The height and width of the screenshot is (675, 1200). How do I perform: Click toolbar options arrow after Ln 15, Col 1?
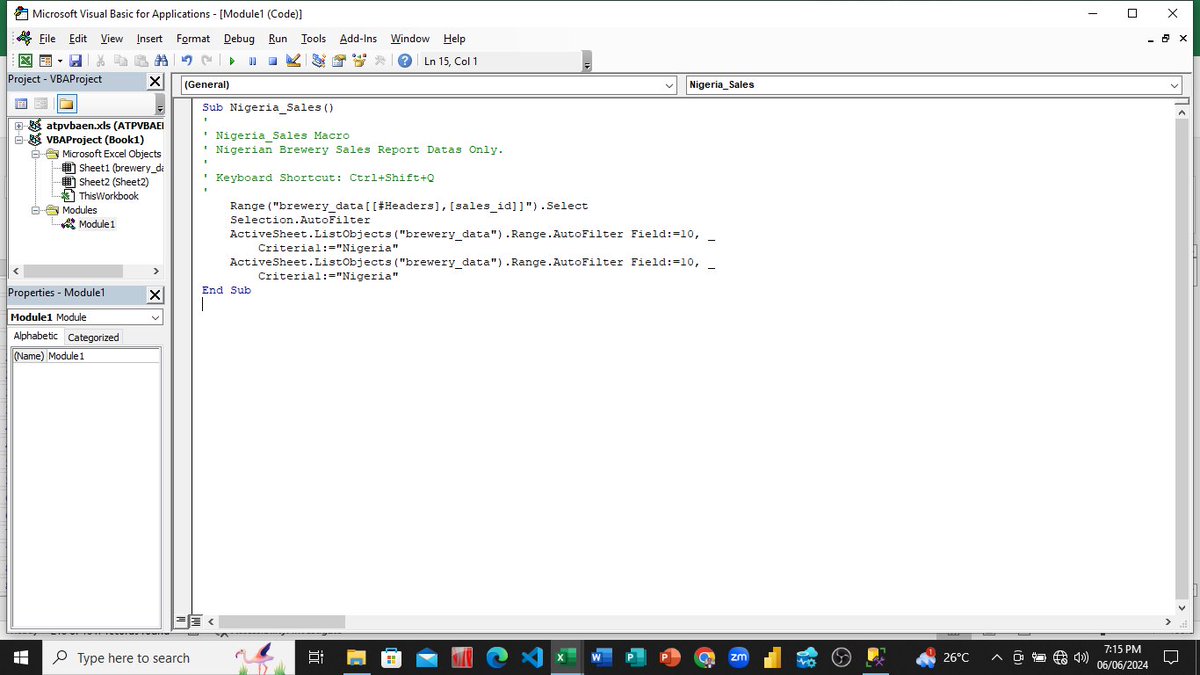(x=587, y=63)
